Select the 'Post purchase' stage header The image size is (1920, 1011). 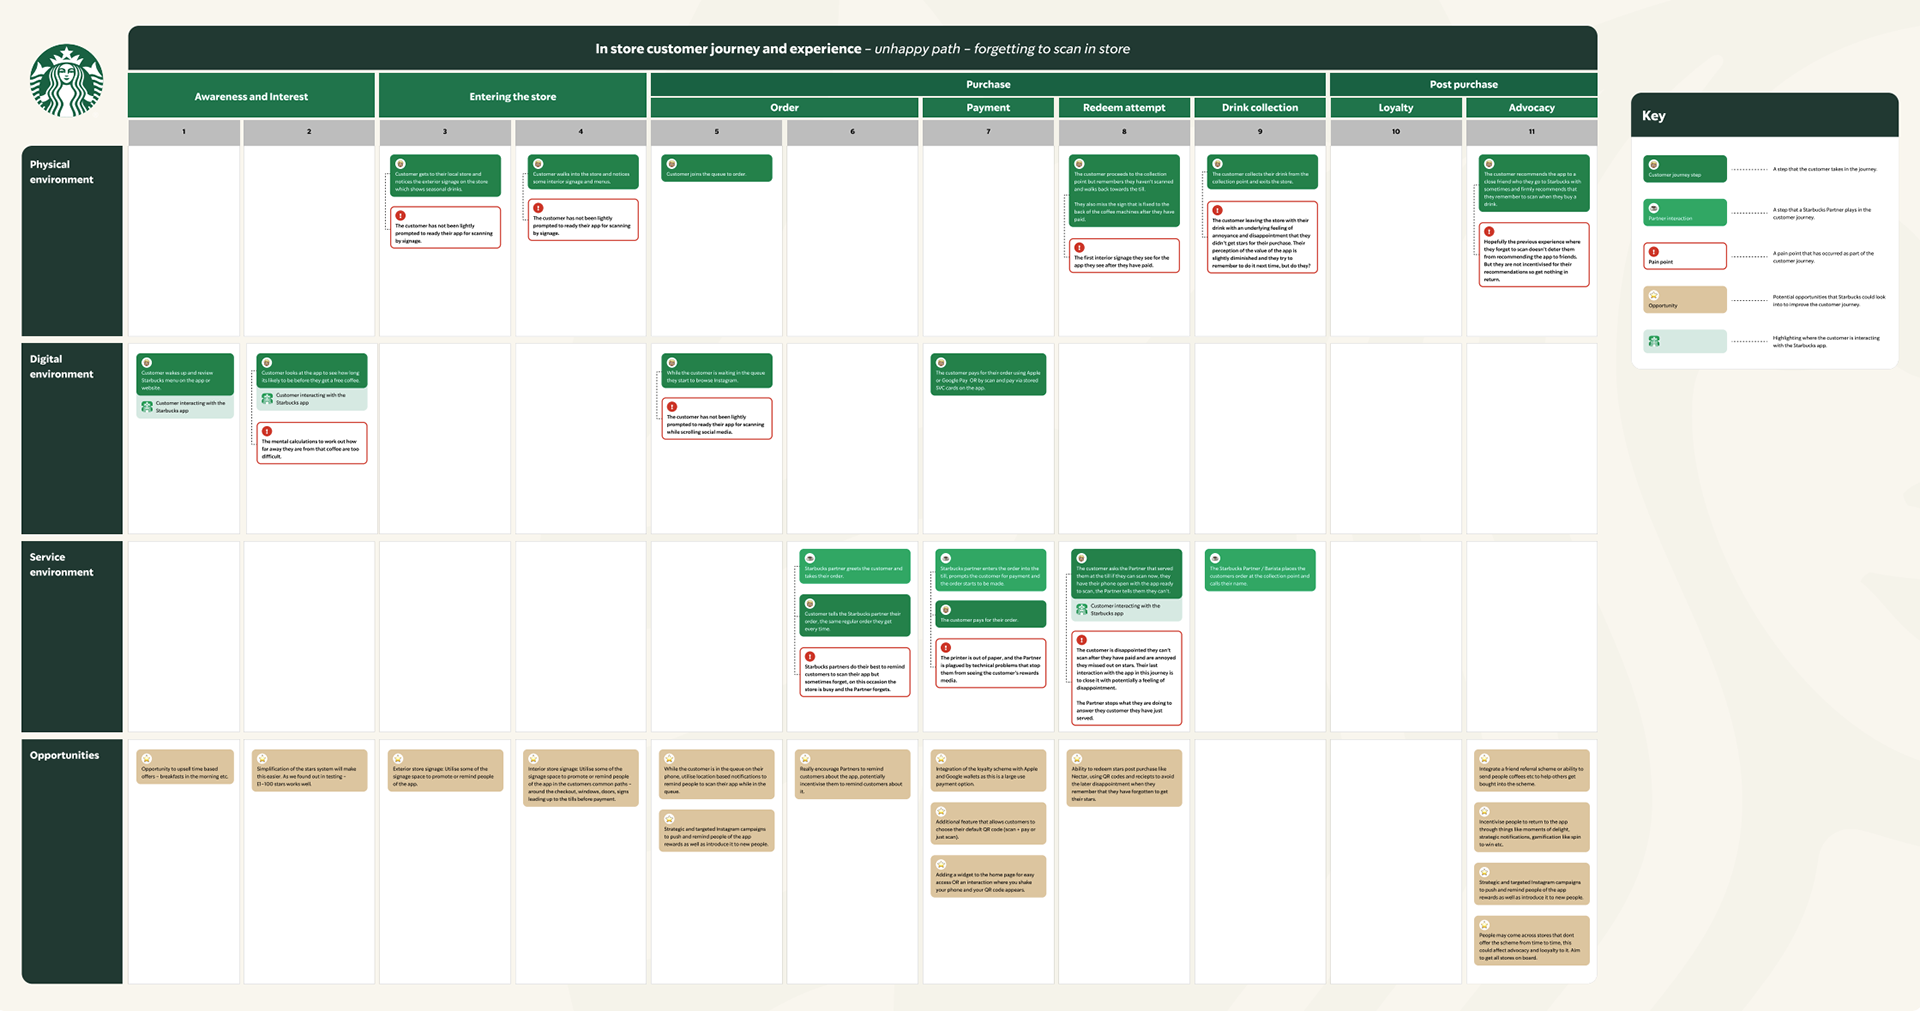click(x=1463, y=84)
